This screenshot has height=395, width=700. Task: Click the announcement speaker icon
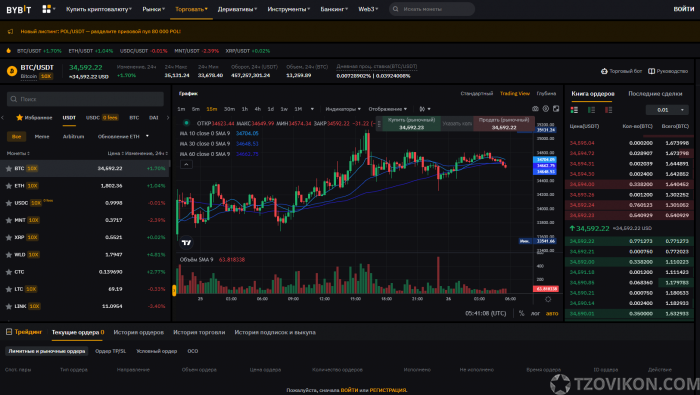point(10,31)
